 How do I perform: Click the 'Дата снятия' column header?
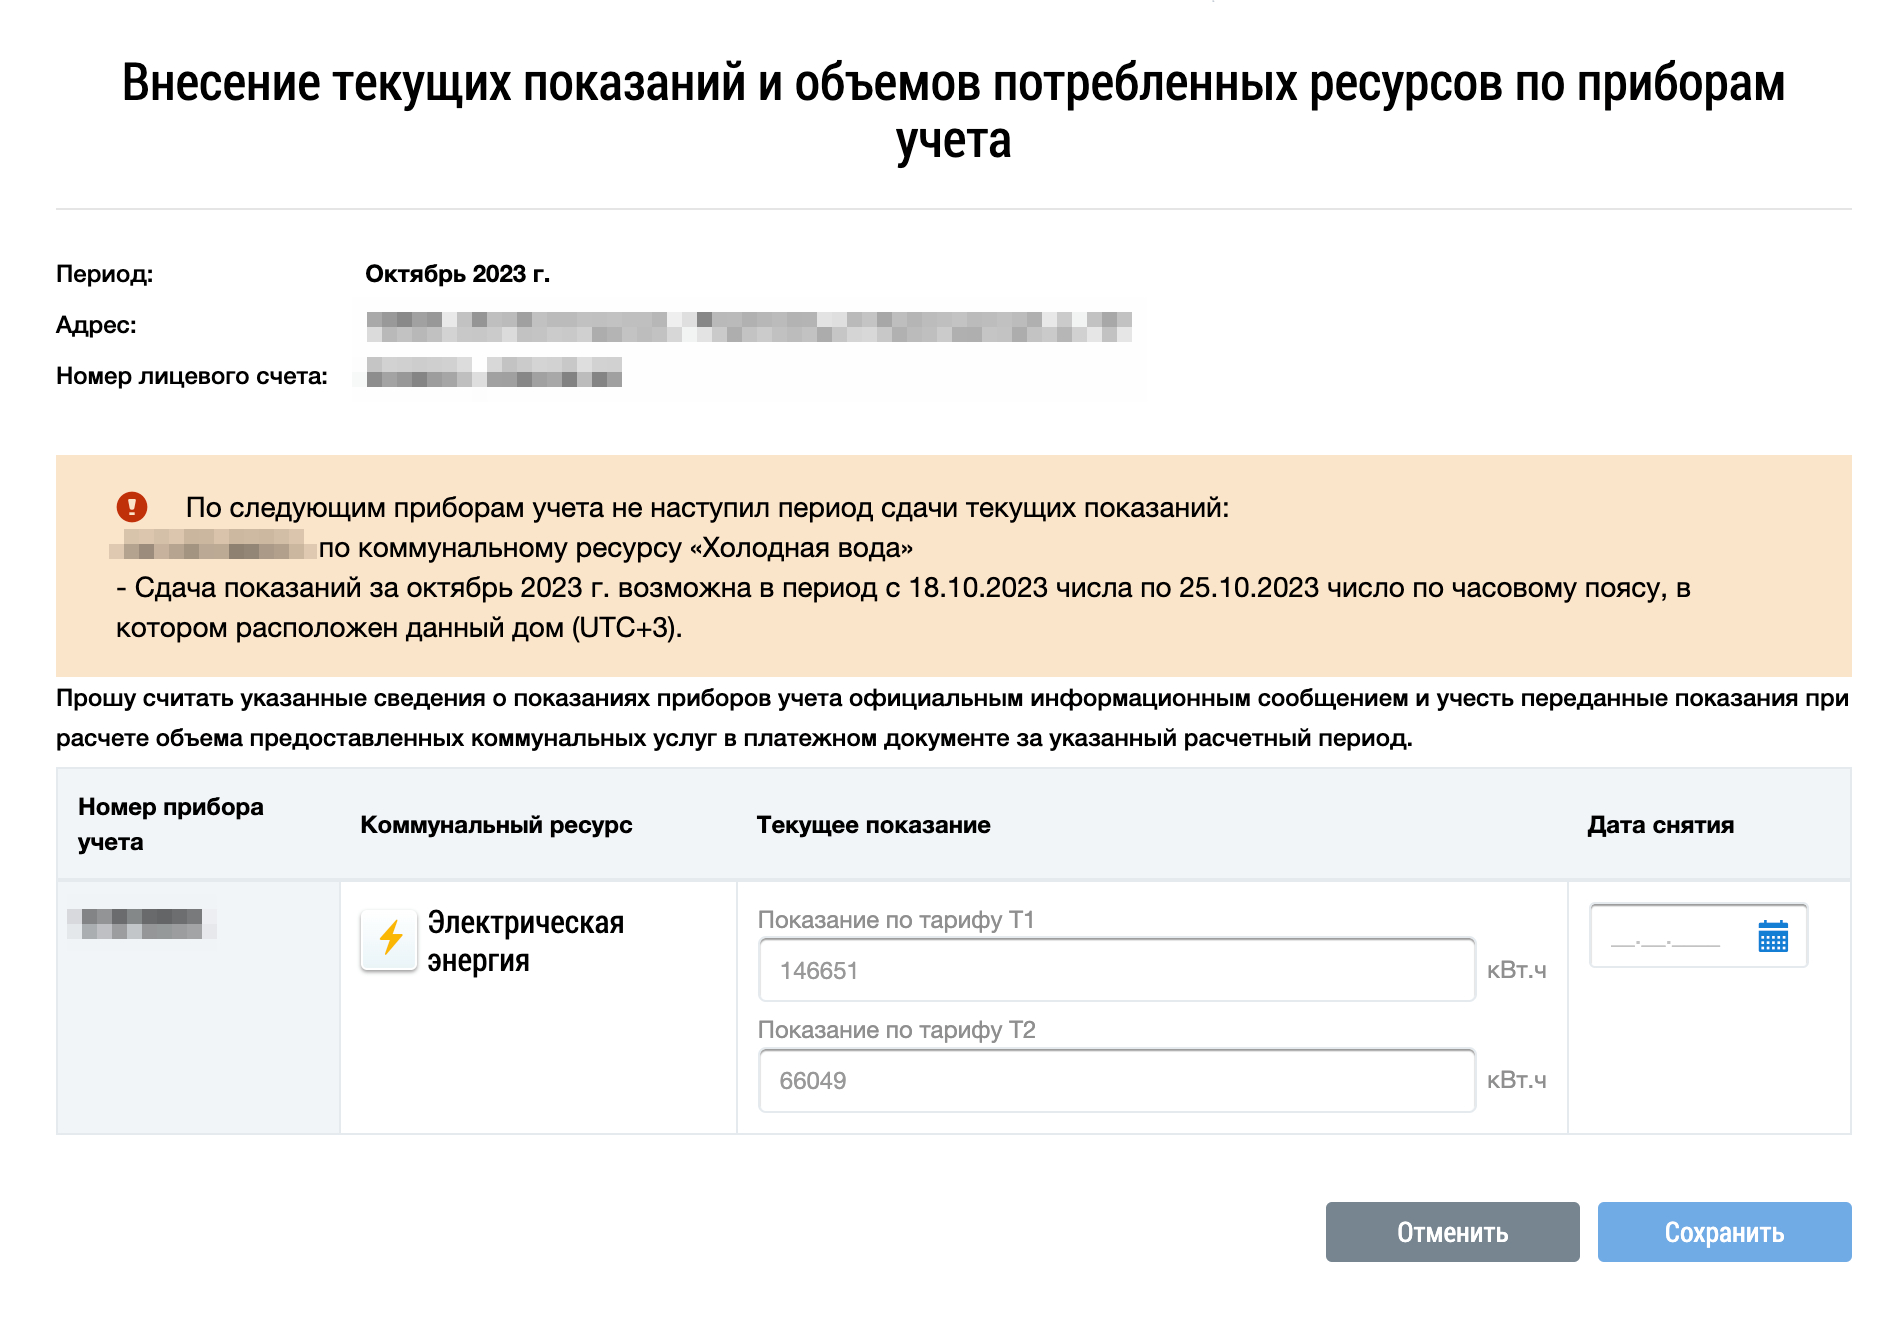click(1660, 825)
